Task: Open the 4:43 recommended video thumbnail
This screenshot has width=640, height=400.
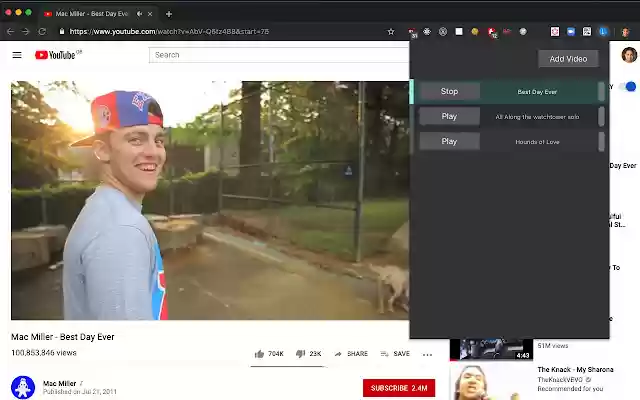Action: (491, 349)
